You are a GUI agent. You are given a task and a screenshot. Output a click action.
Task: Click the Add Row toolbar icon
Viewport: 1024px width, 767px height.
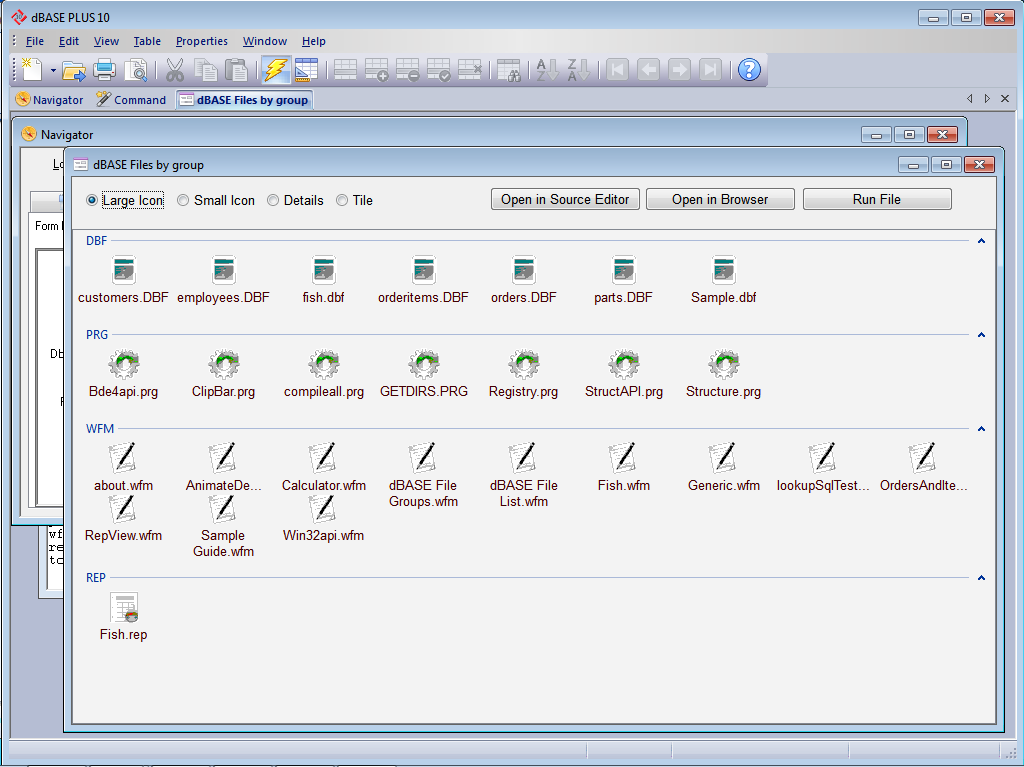tap(376, 70)
